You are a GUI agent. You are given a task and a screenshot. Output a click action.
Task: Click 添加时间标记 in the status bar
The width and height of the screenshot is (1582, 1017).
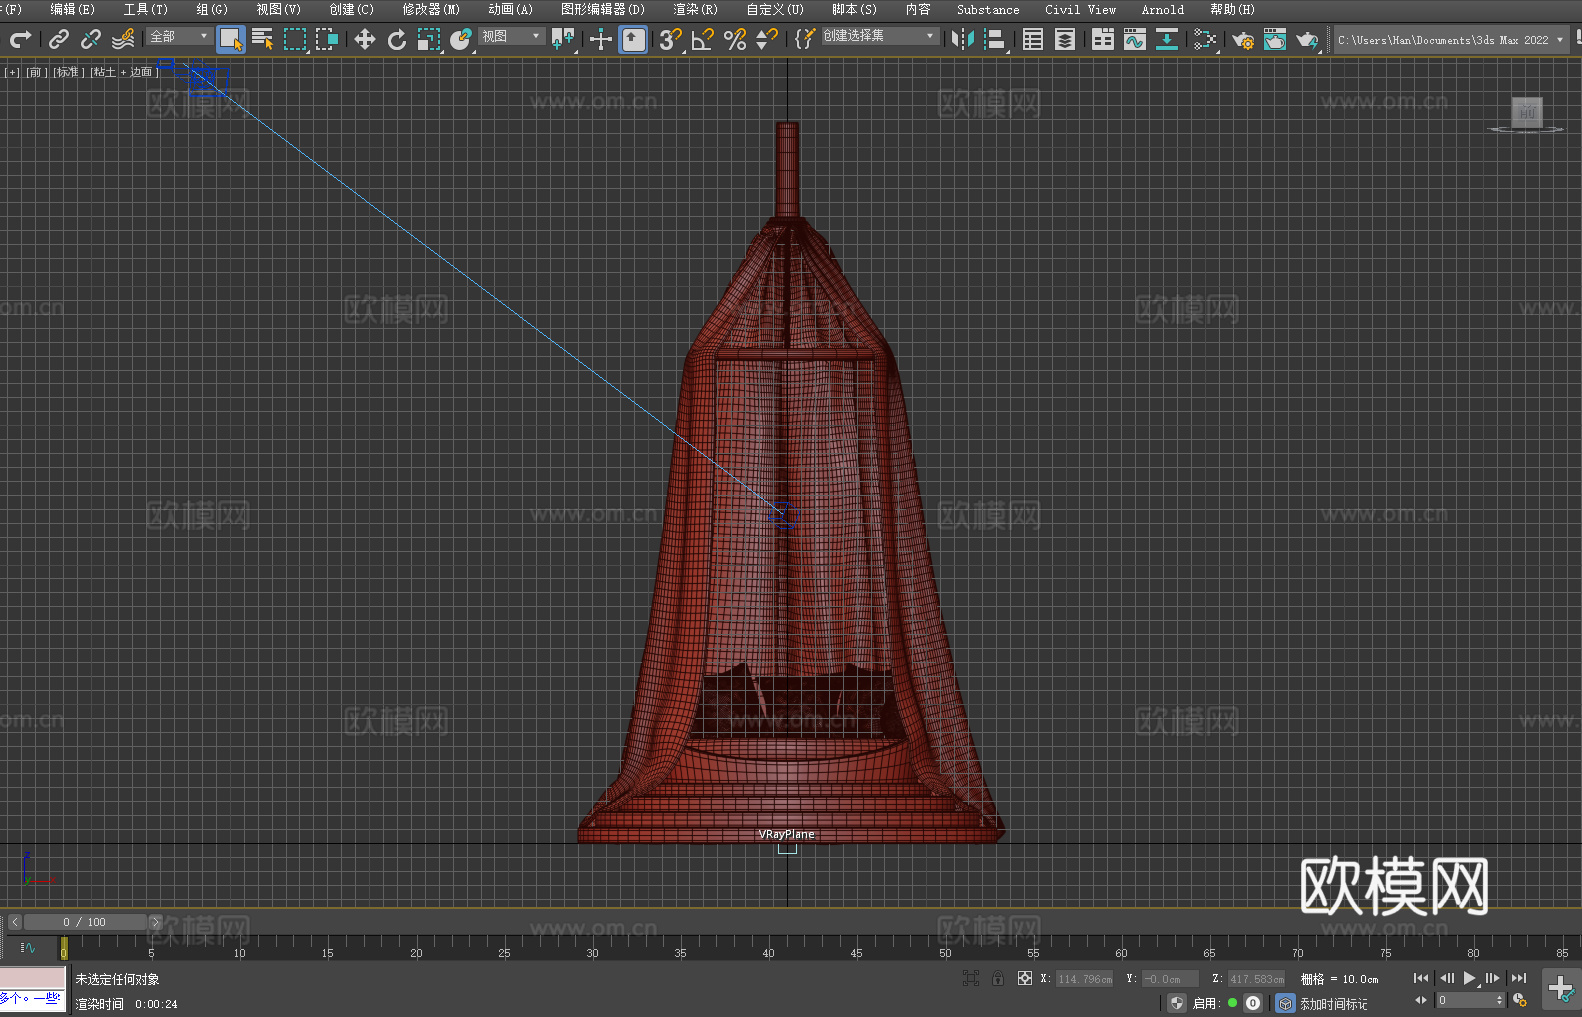1333,1003
